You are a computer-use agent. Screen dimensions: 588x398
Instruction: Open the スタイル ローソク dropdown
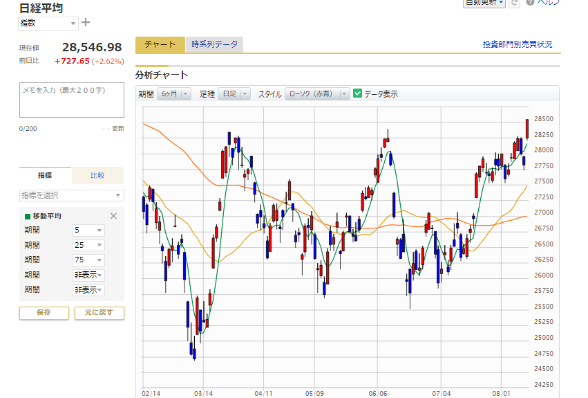[317, 94]
